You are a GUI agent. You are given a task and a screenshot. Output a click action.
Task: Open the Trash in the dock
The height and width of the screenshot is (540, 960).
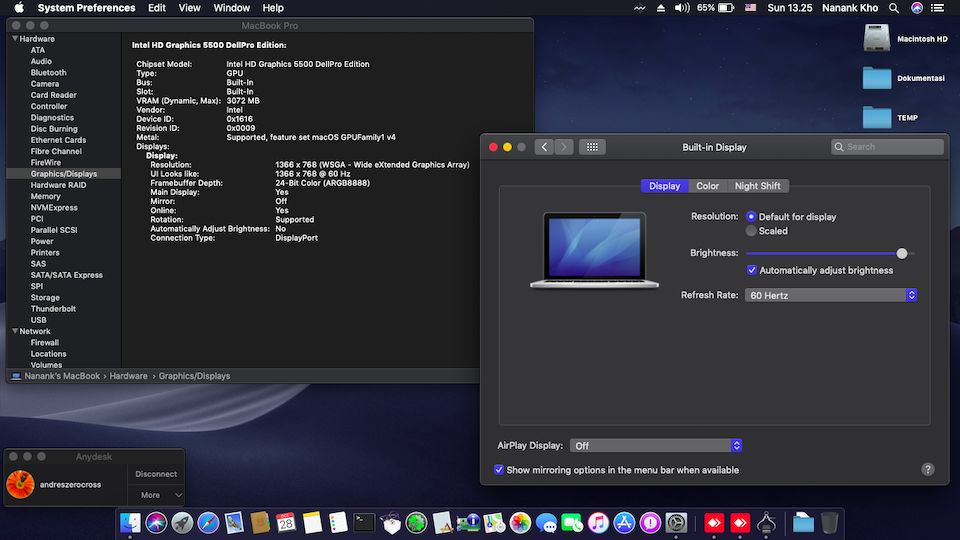(x=830, y=522)
